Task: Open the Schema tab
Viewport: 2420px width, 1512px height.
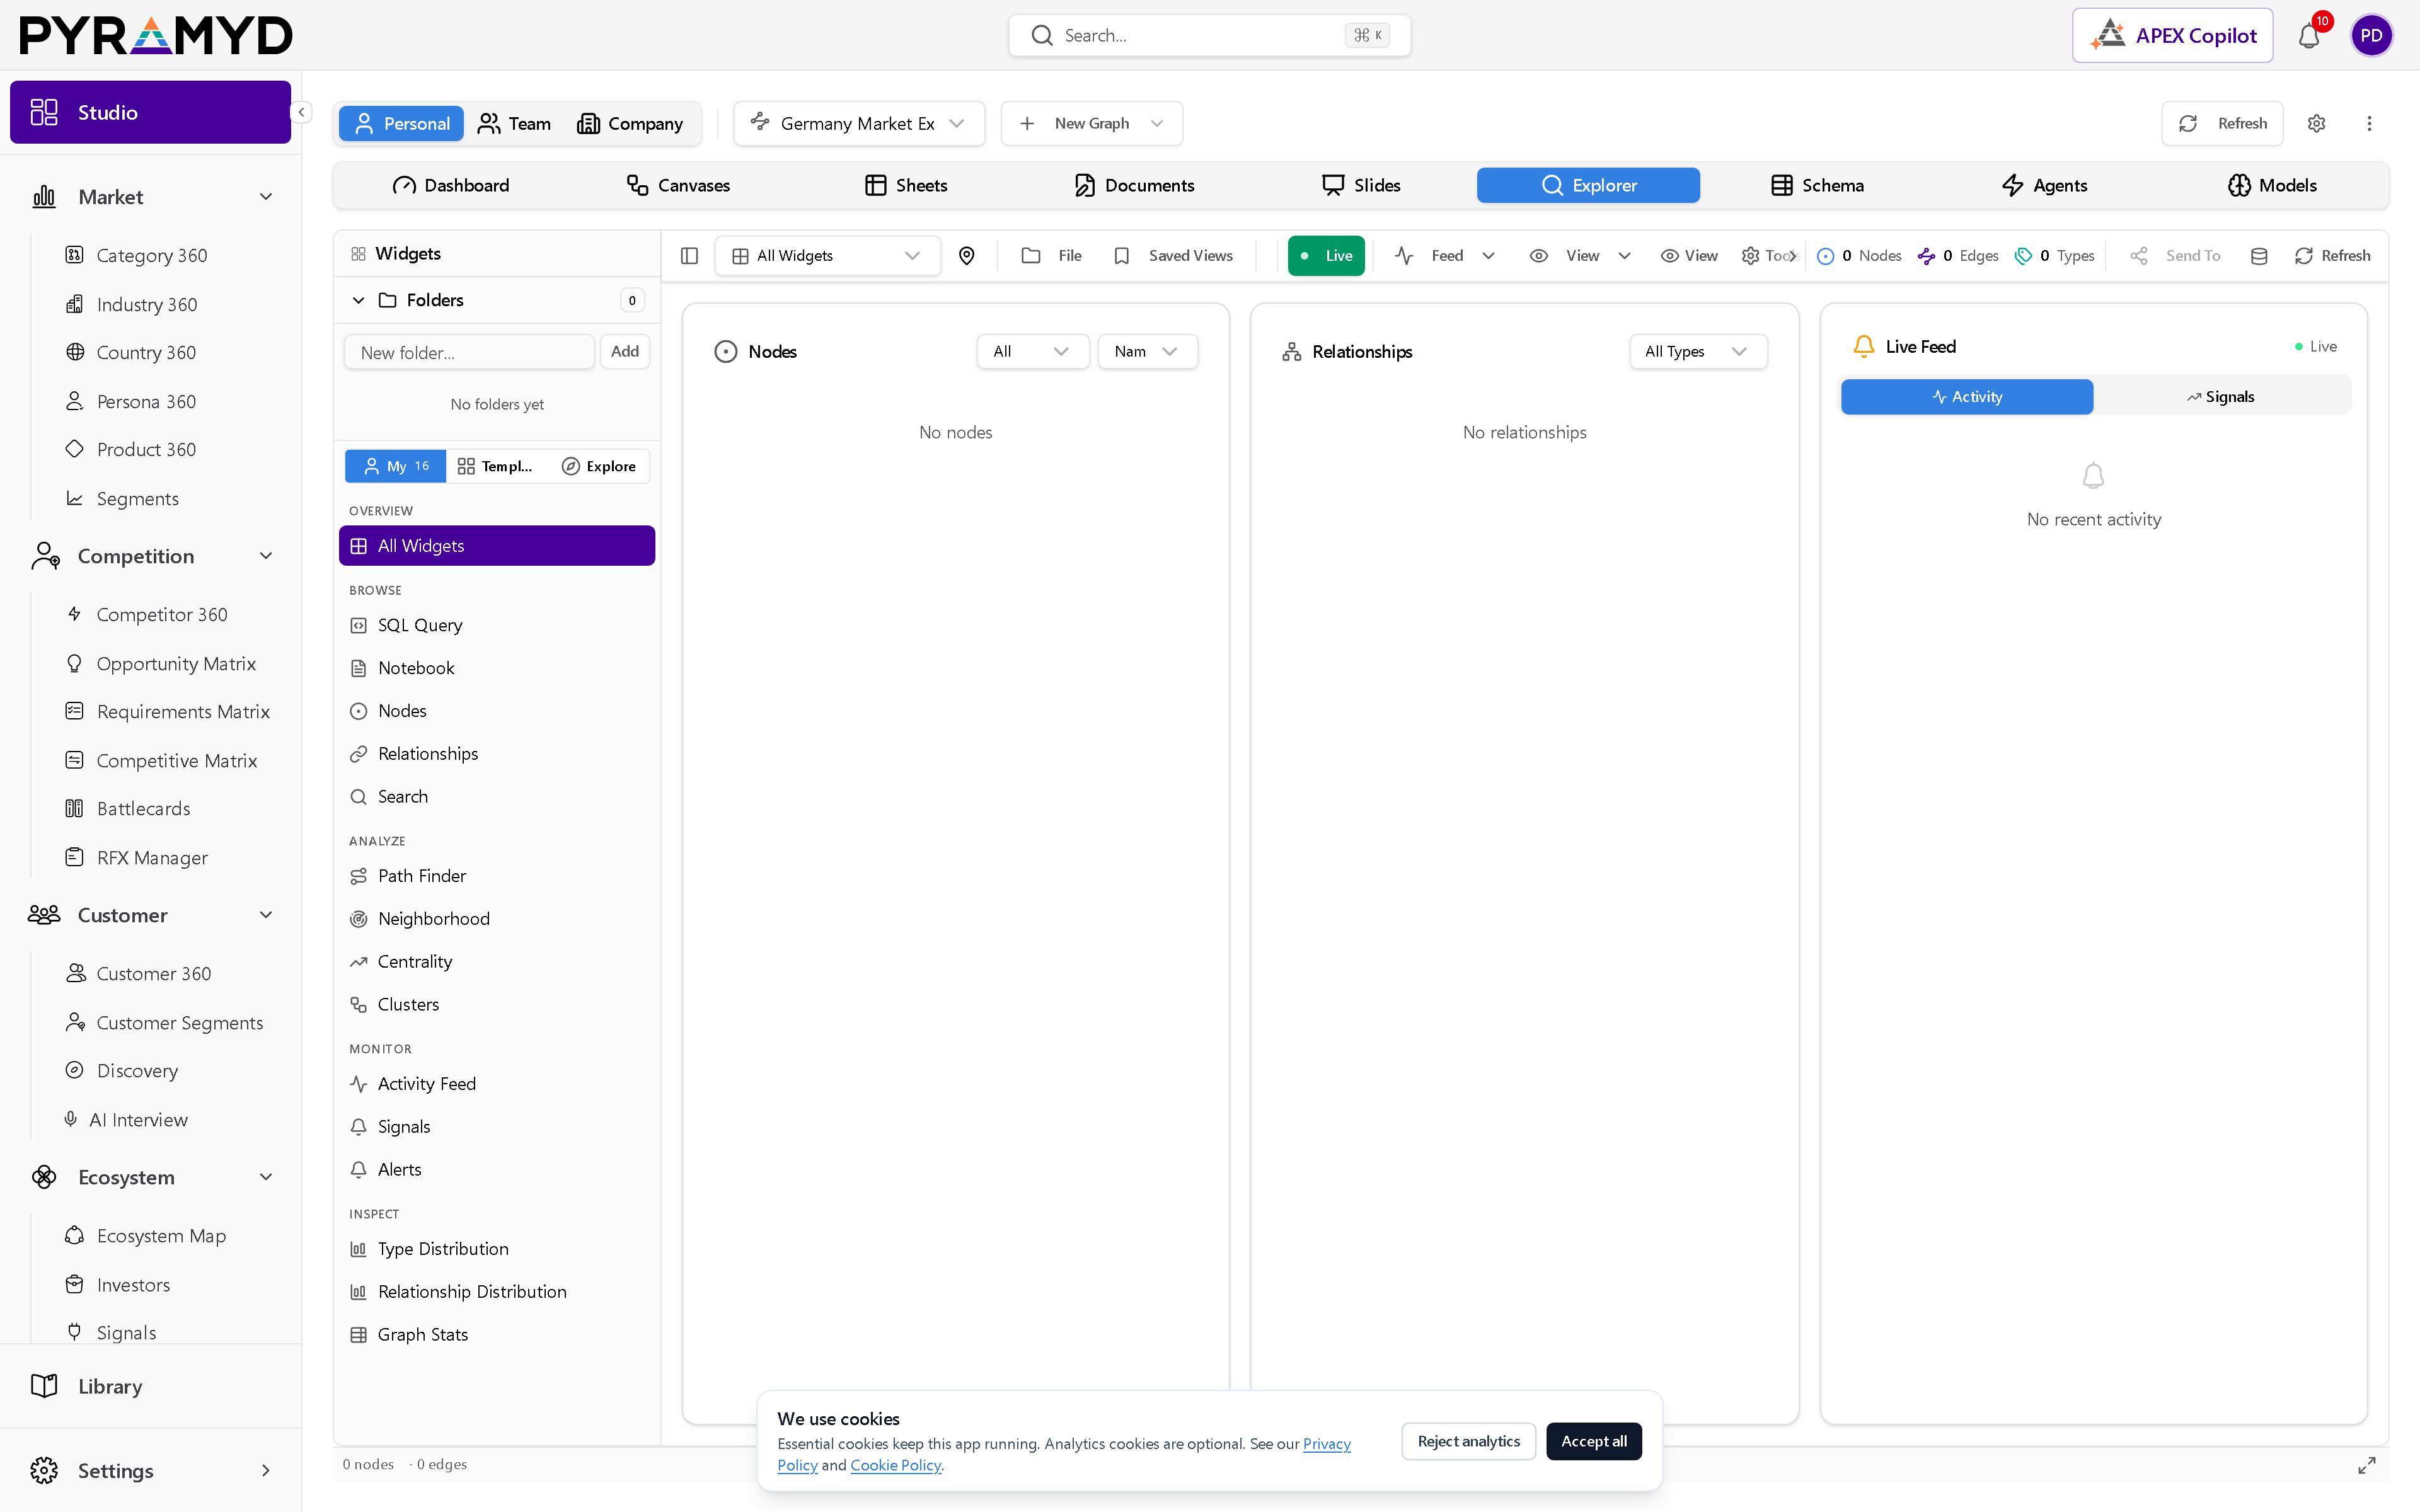Action: point(1817,185)
